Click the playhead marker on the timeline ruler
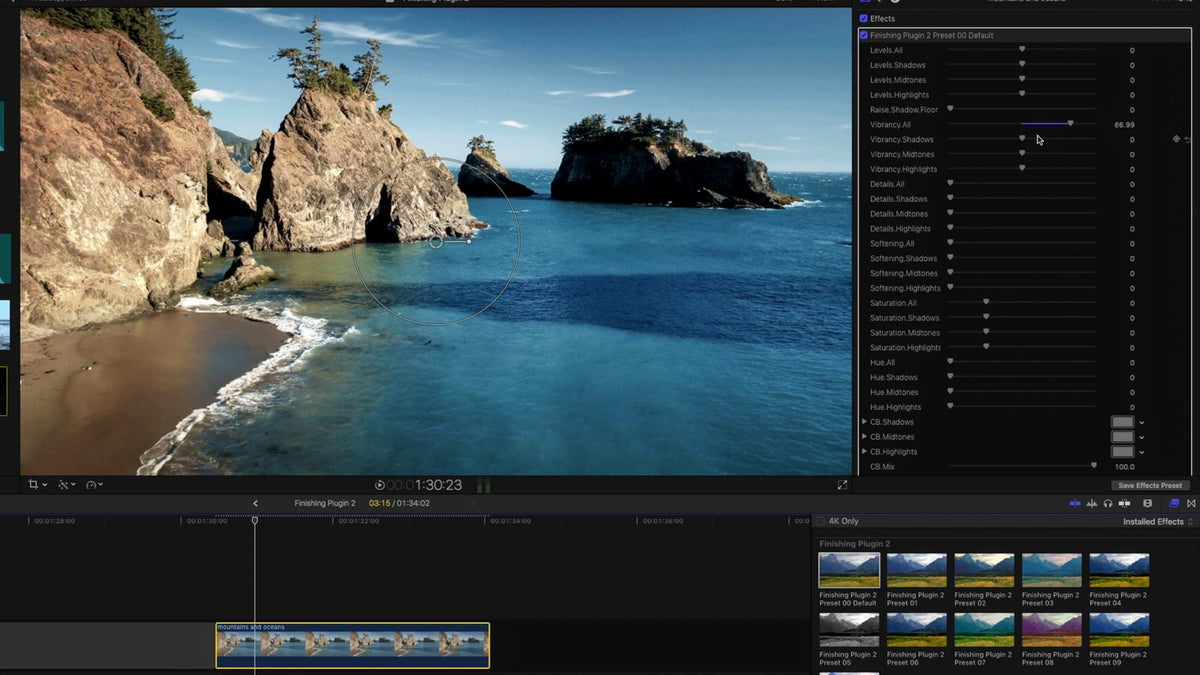This screenshot has width=1200, height=675. point(254,520)
